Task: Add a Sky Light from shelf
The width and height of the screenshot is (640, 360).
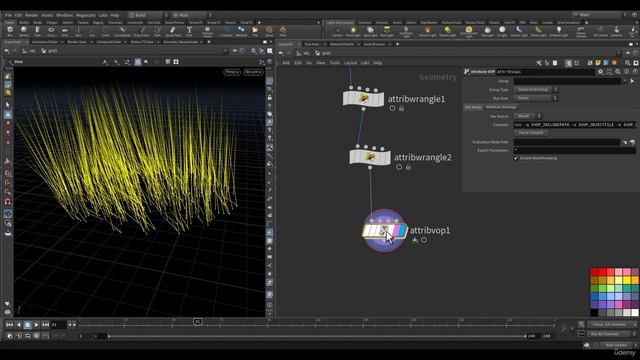Action: pyautogui.click(x=487, y=31)
